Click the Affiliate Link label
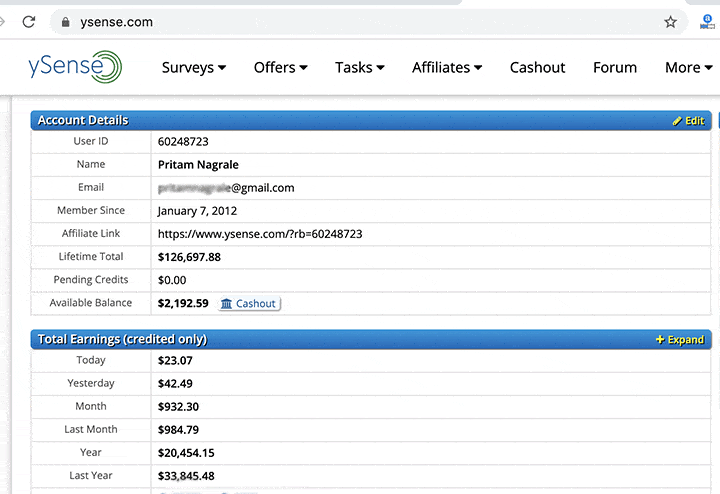720x494 pixels. [x=91, y=233]
